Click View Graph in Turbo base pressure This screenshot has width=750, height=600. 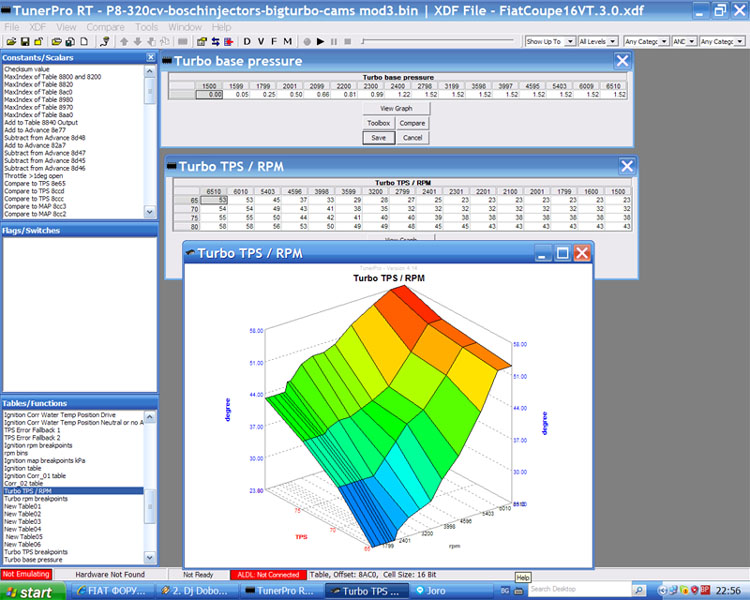click(x=396, y=108)
